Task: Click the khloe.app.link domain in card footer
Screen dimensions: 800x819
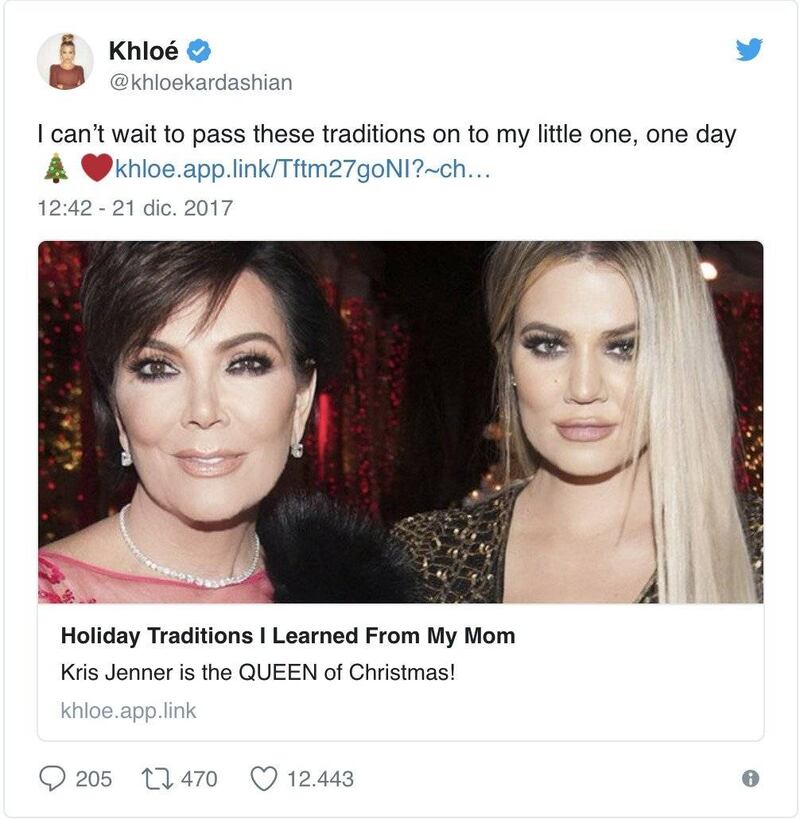Action: tap(128, 710)
